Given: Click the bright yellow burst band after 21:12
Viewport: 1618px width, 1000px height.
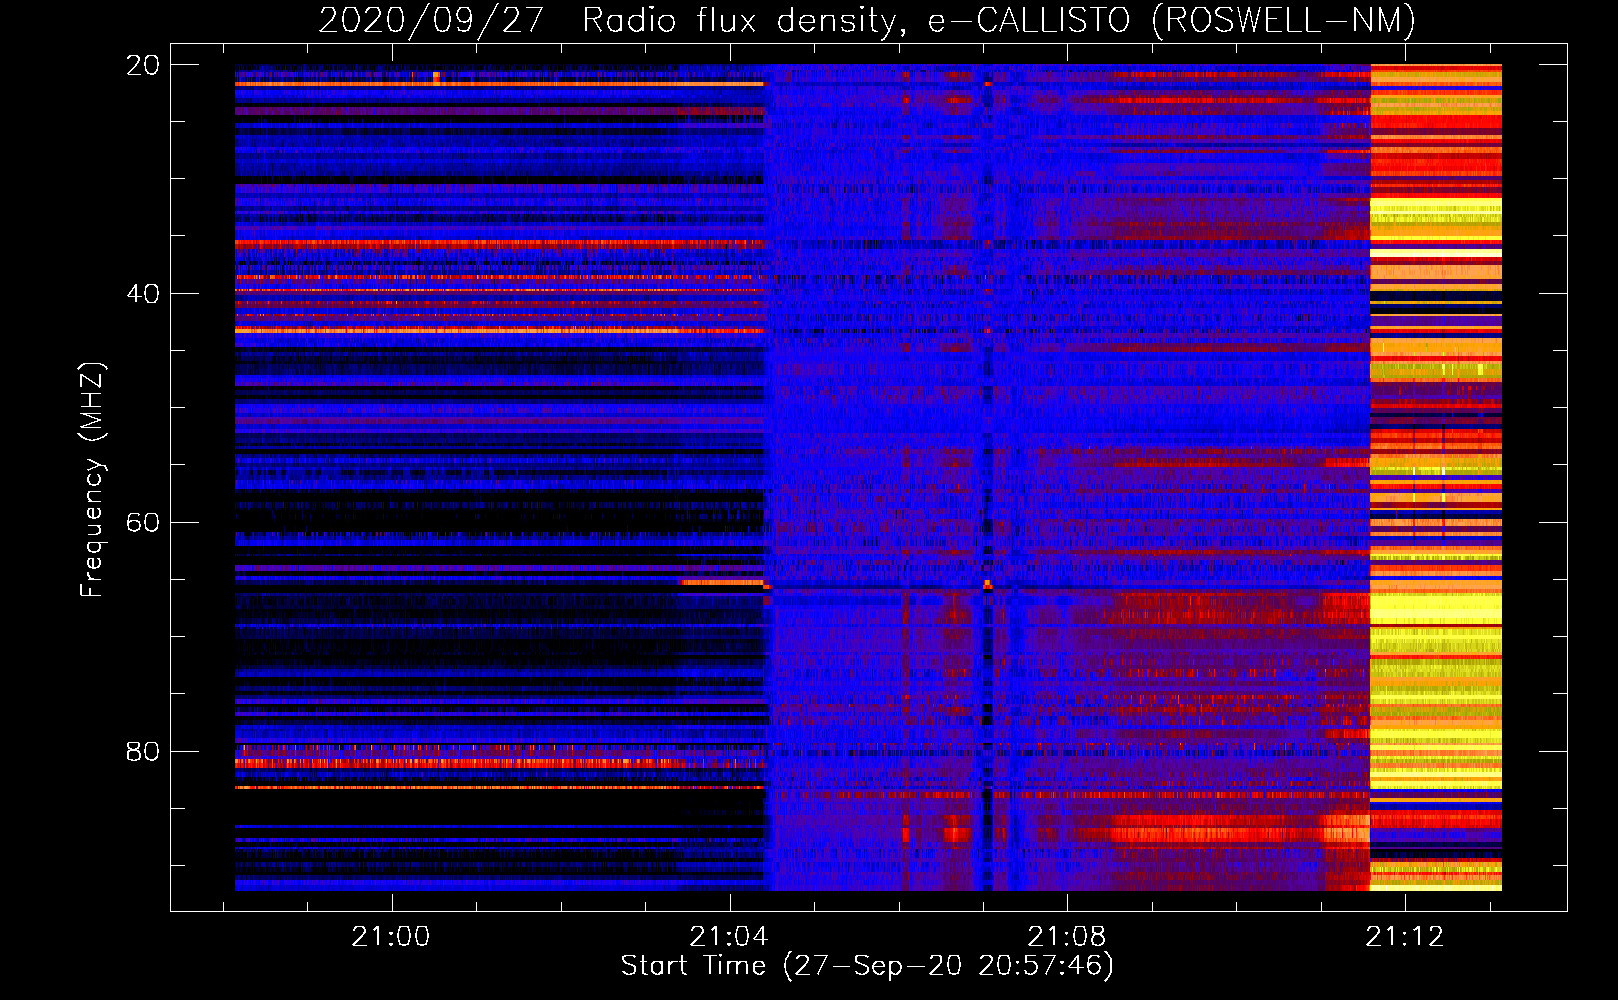Looking at the screenshot, I should (1436, 478).
